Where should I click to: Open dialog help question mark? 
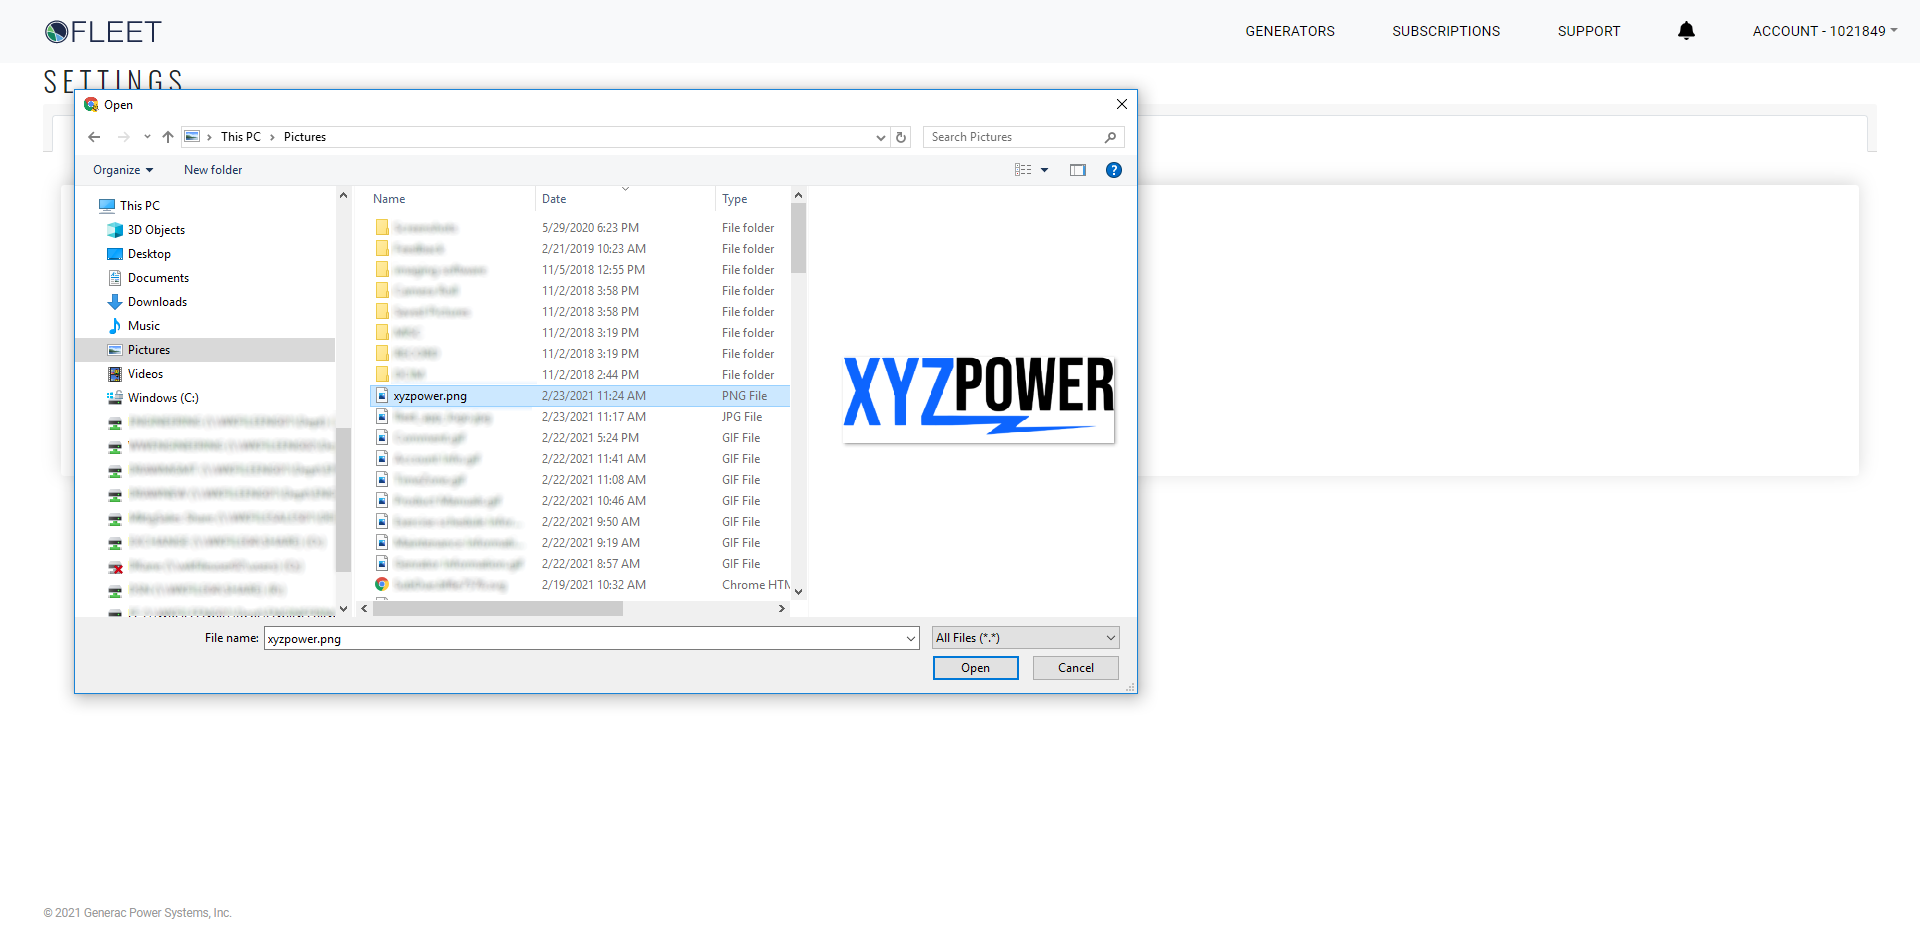point(1113,170)
